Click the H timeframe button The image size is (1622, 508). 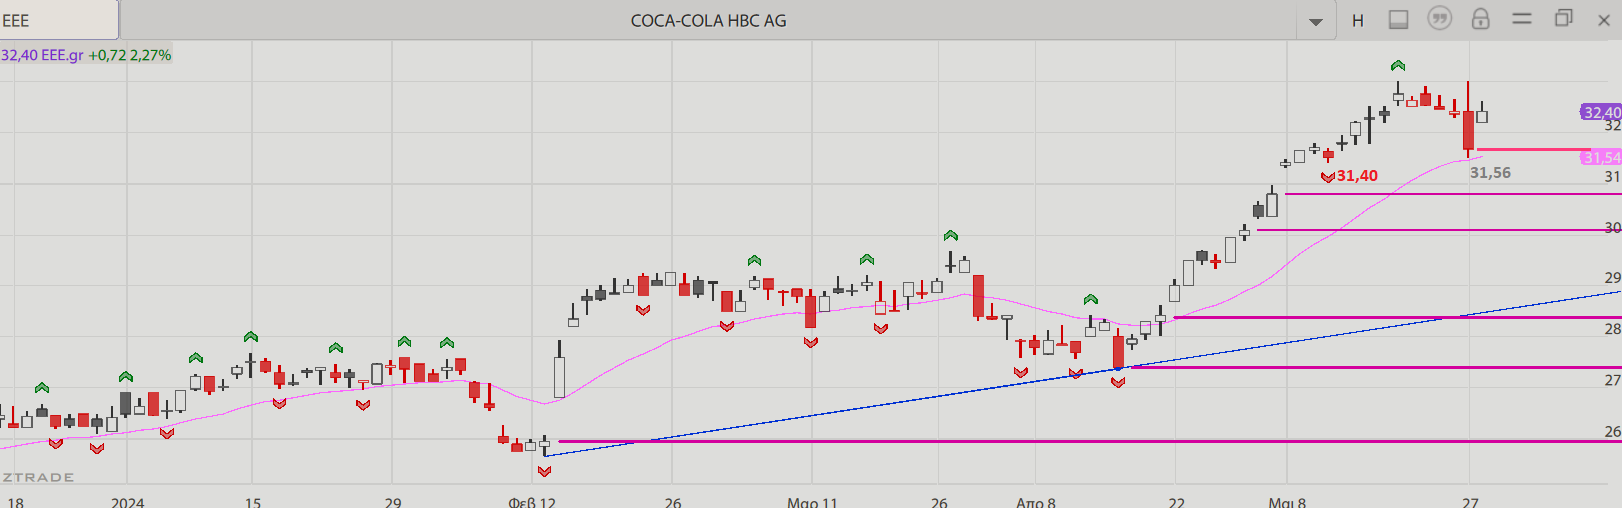click(x=1358, y=20)
